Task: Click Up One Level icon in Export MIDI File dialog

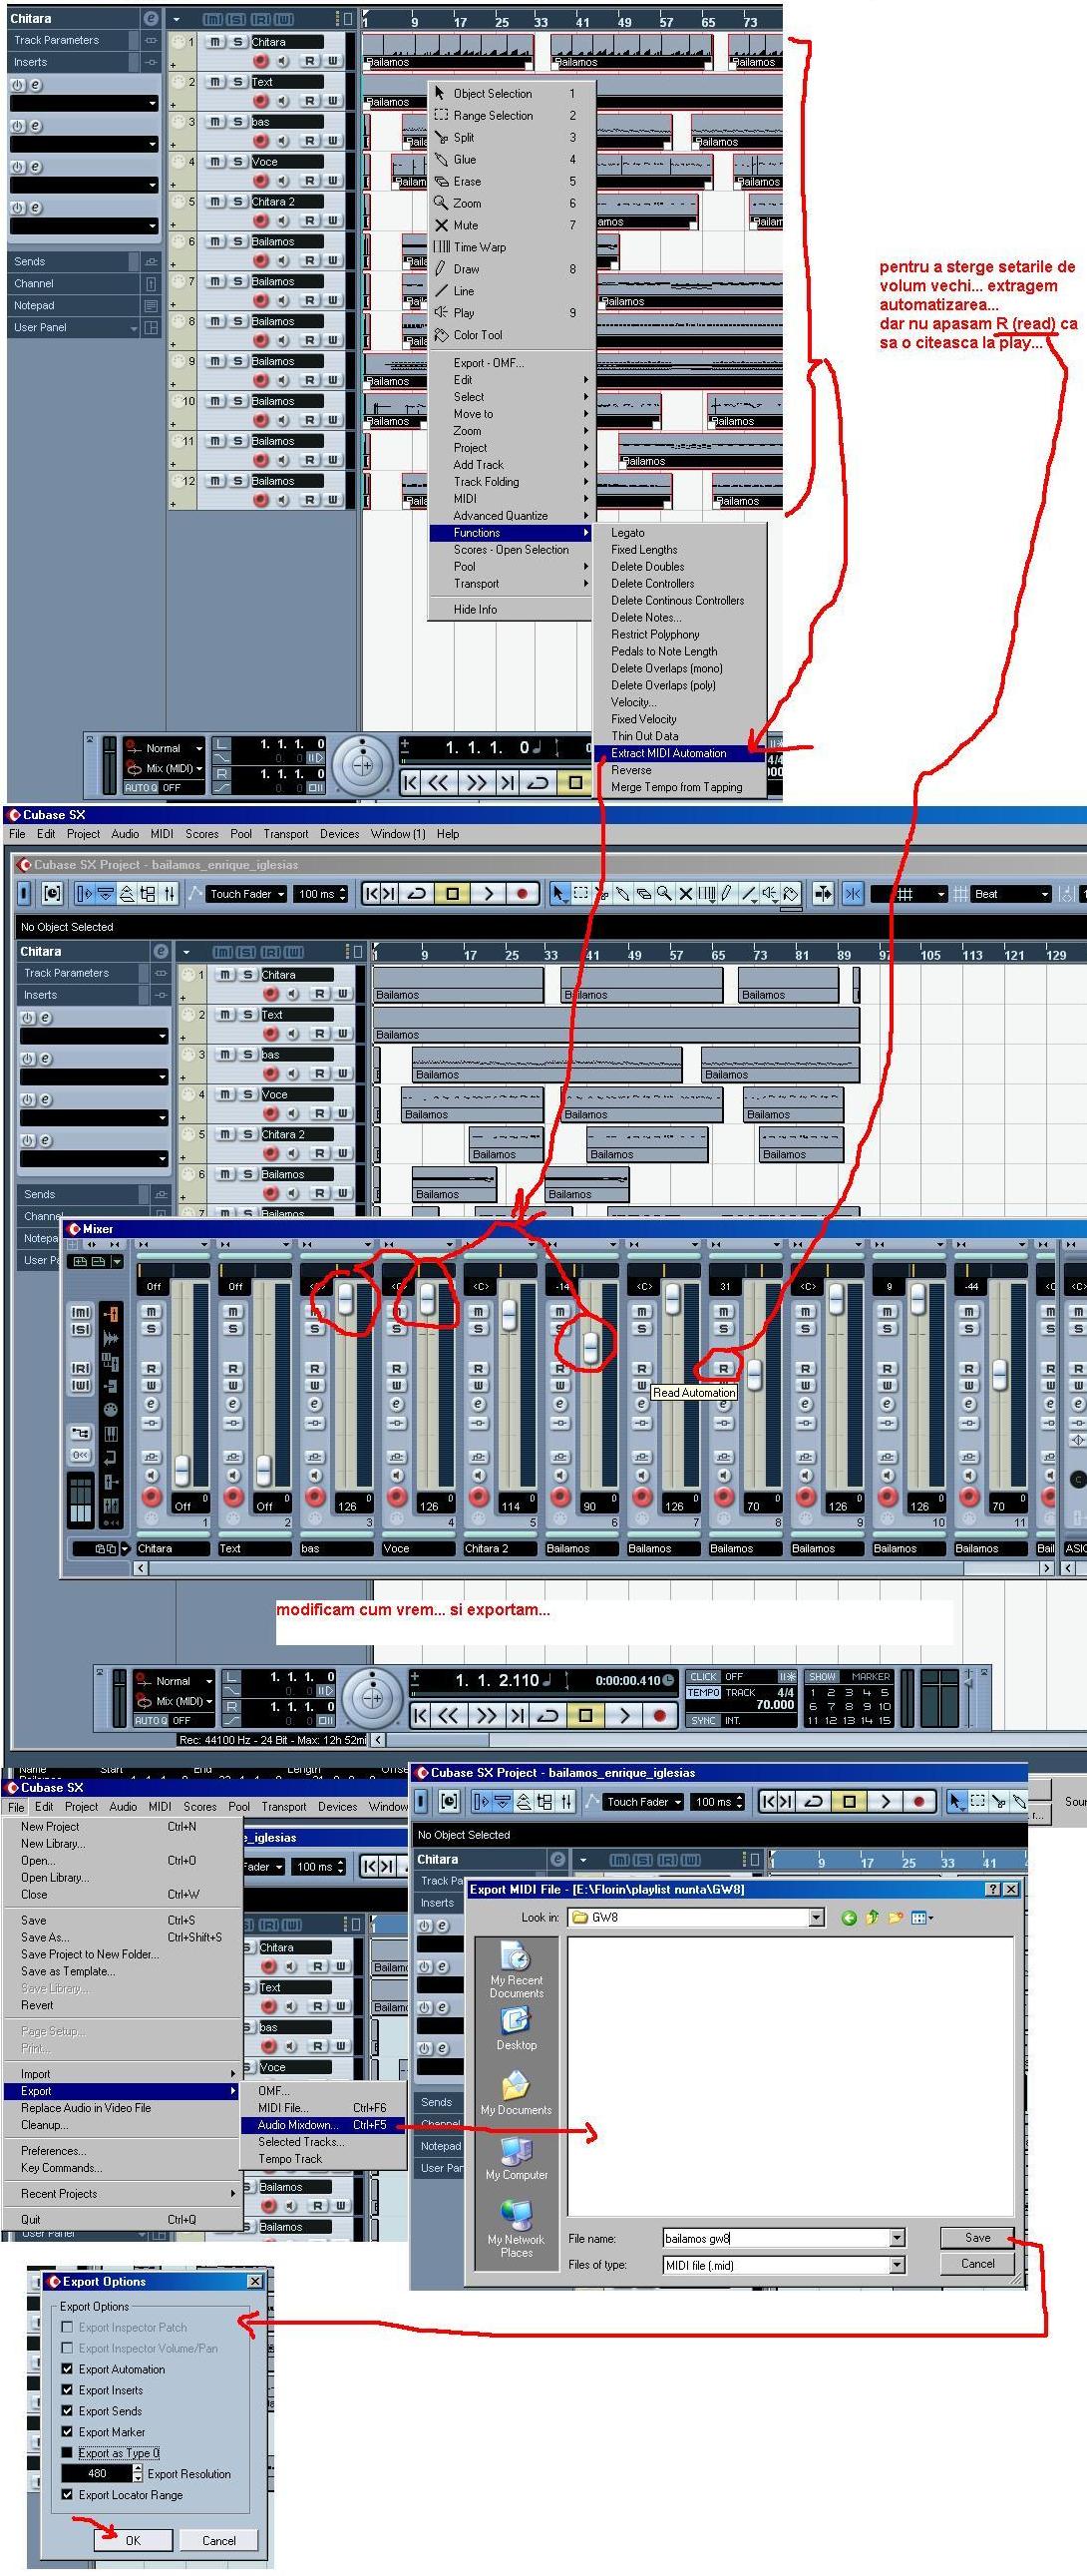Action: tap(872, 1917)
